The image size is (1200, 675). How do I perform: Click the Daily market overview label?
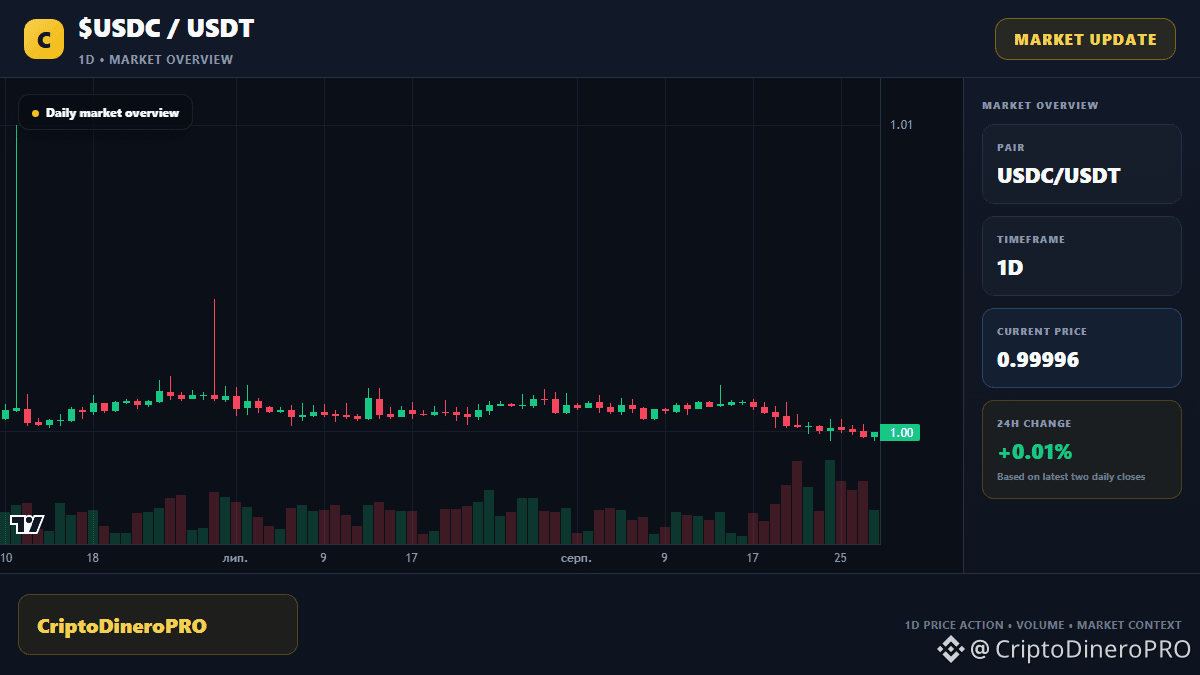[105, 113]
